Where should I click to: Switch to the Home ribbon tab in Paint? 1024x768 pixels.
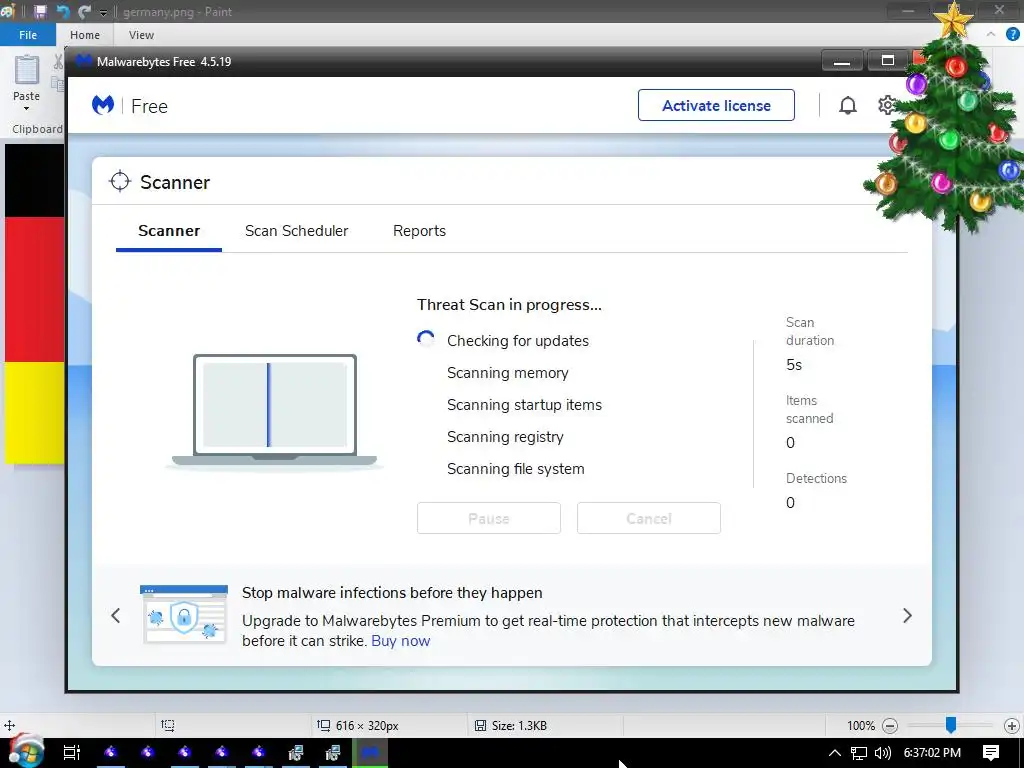tap(85, 35)
